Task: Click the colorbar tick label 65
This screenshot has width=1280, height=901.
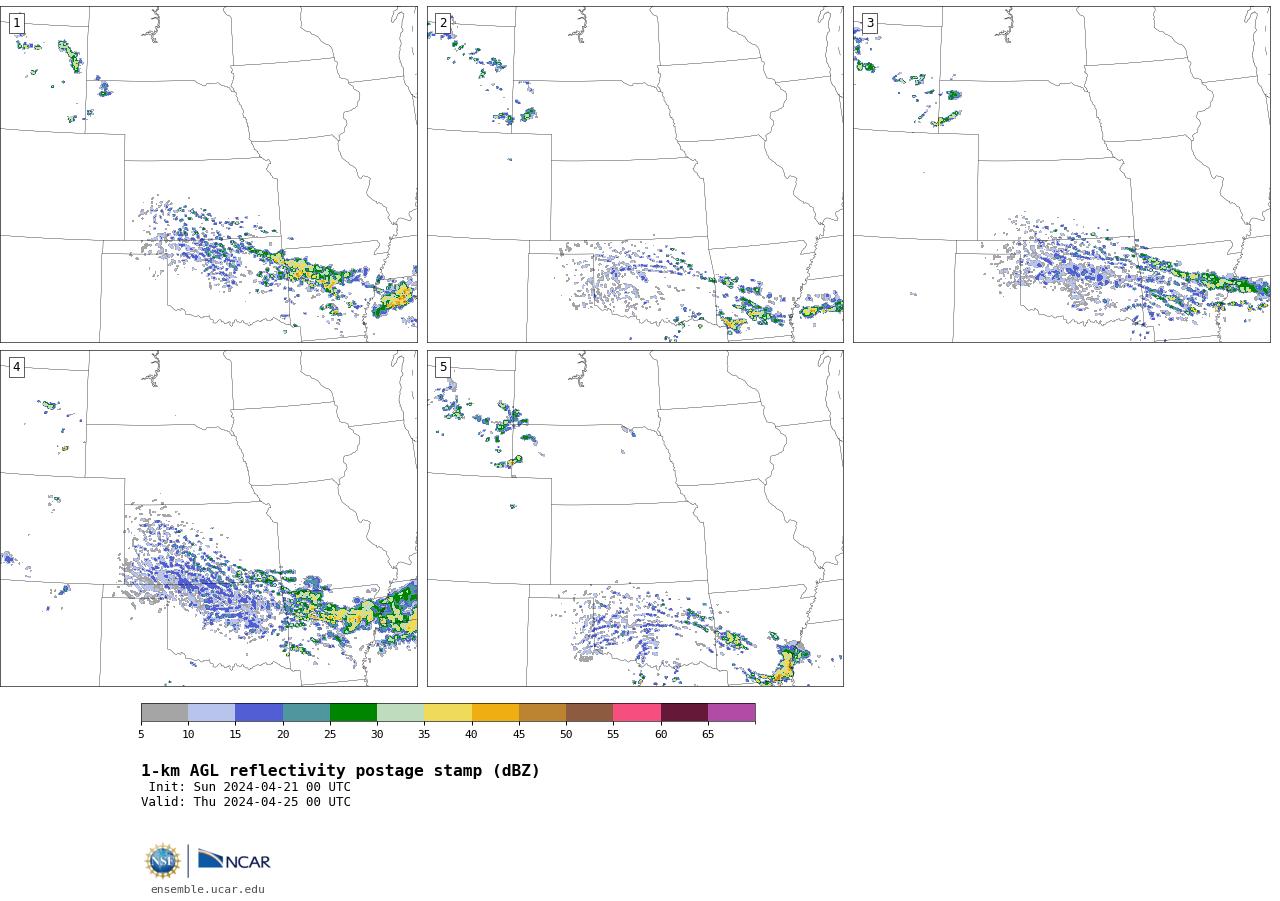Action: 708,735
